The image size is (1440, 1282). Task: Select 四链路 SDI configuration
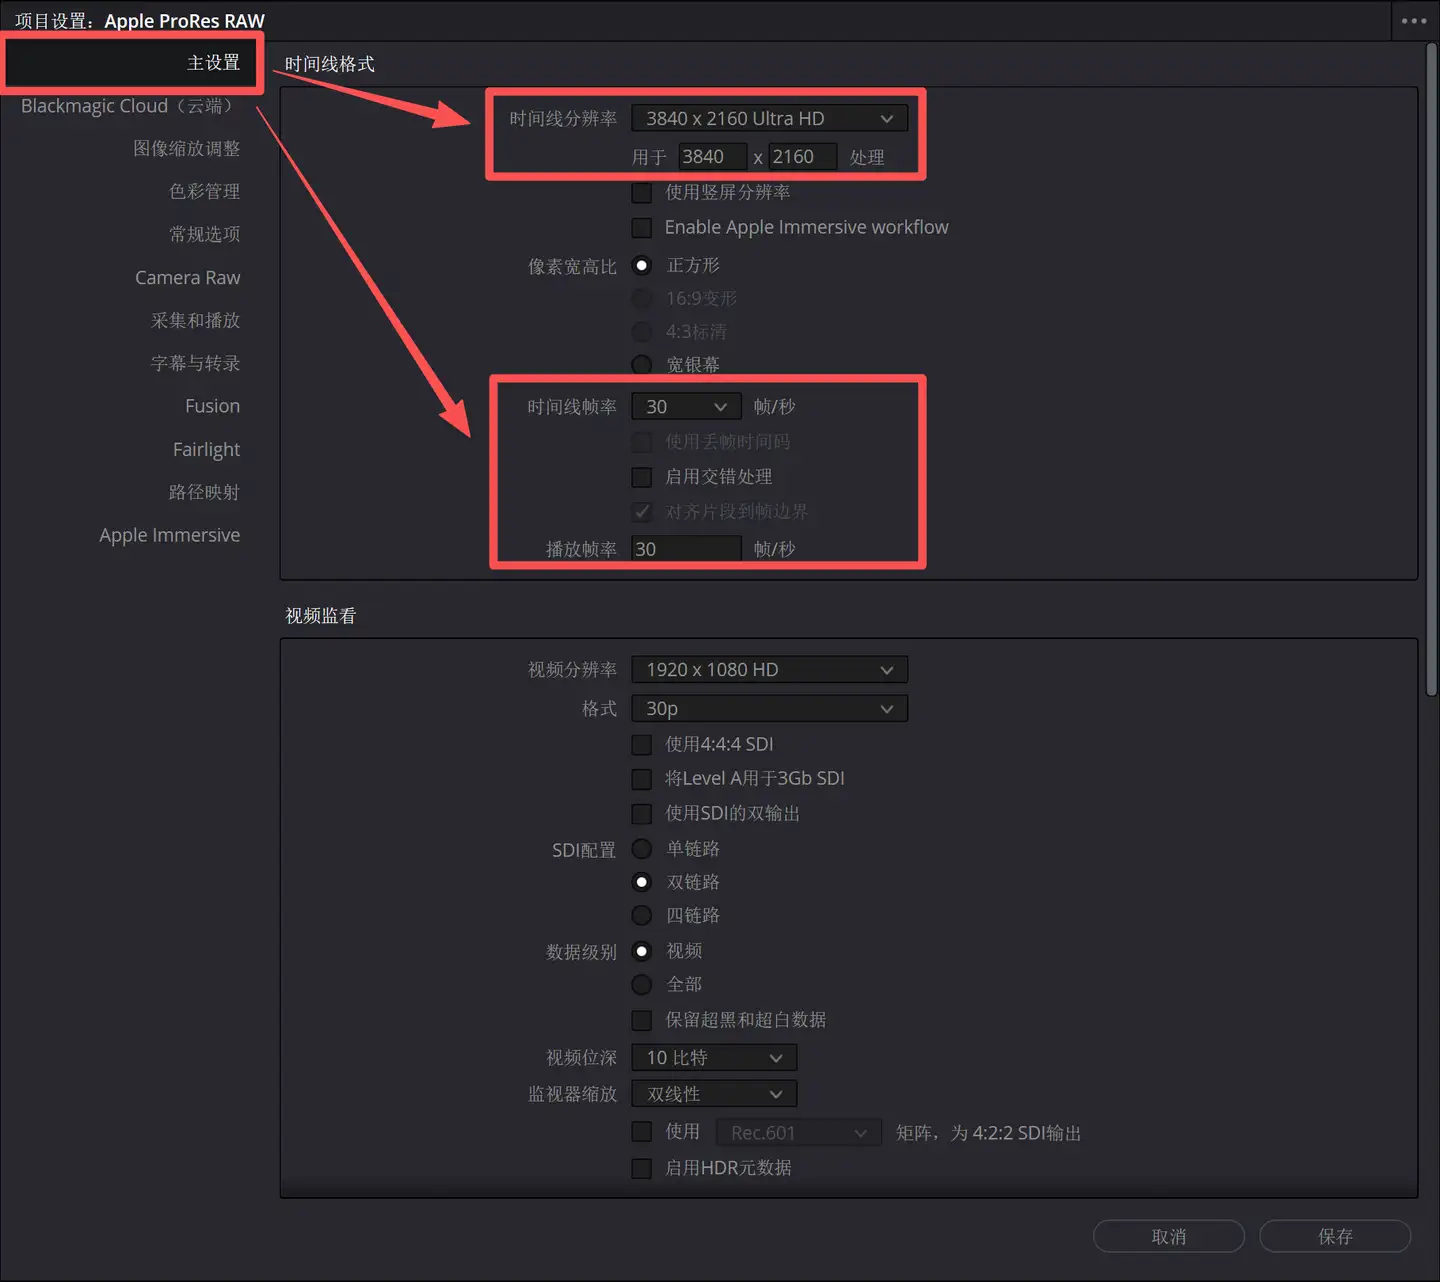point(642,916)
